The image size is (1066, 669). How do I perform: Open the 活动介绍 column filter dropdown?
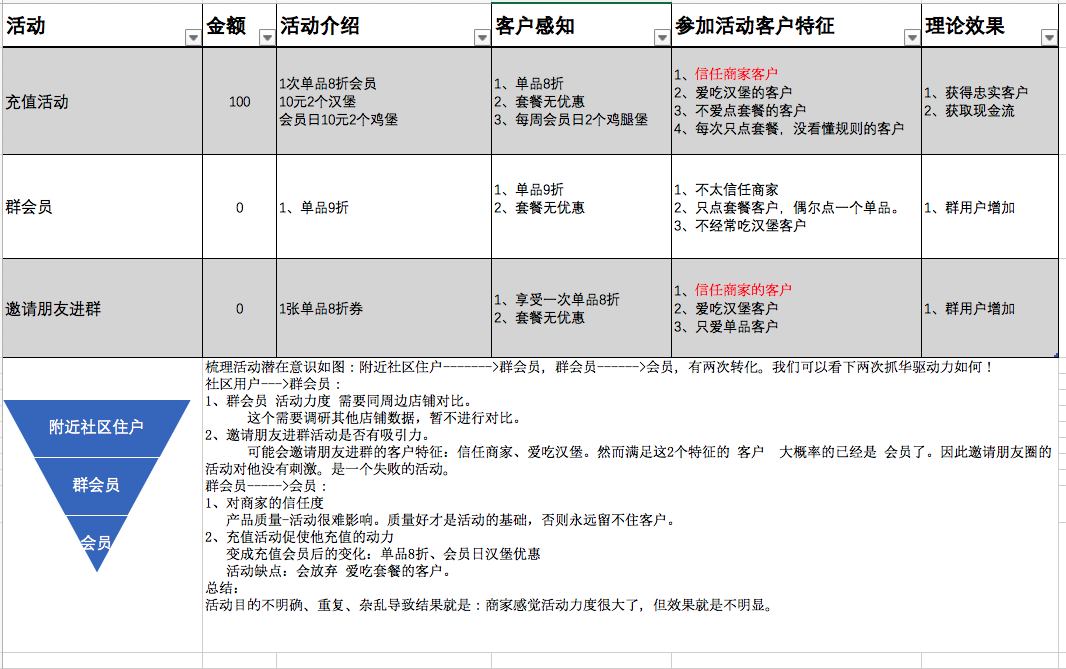[482, 38]
